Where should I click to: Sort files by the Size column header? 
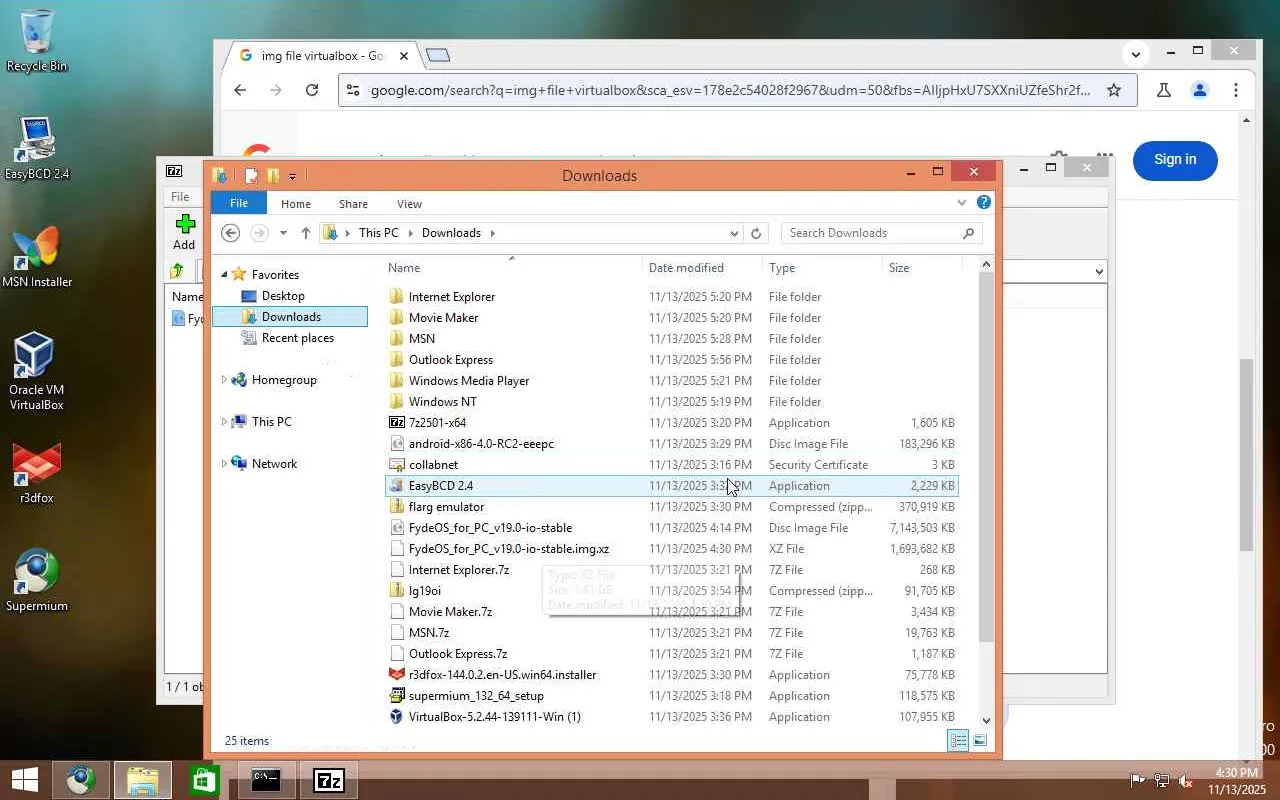pyautogui.click(x=921, y=268)
